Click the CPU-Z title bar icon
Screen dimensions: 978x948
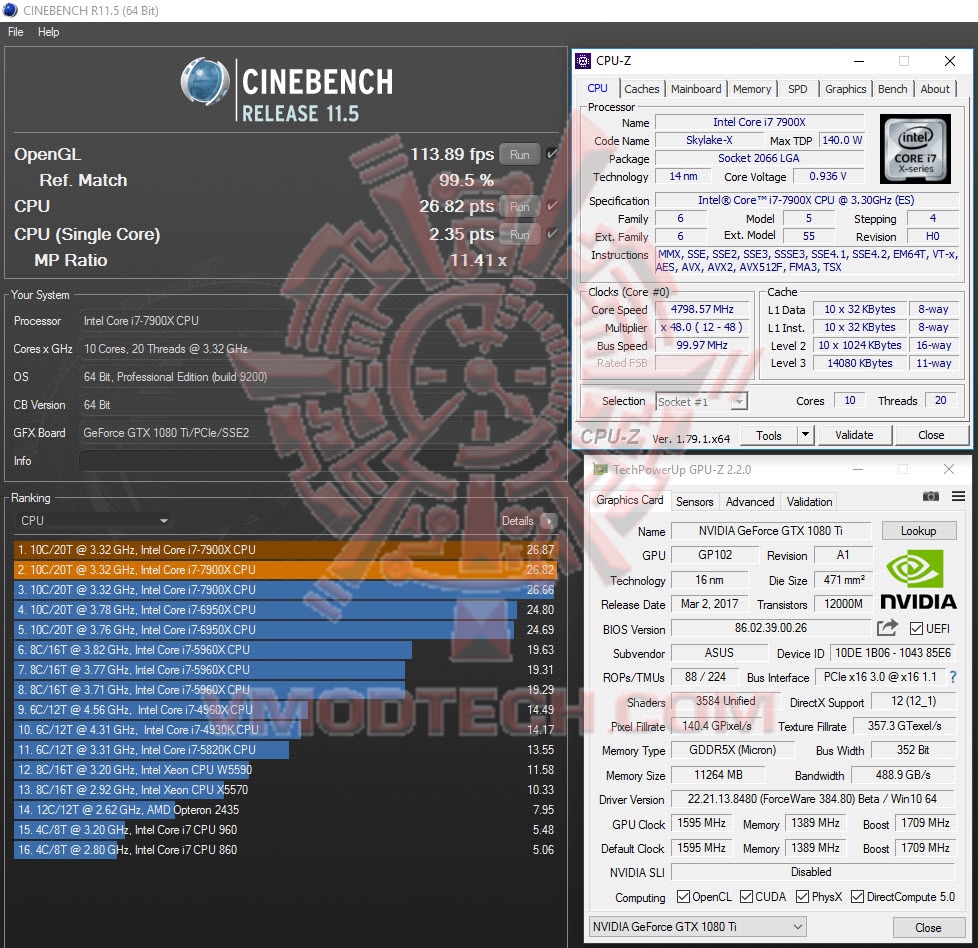tap(583, 60)
